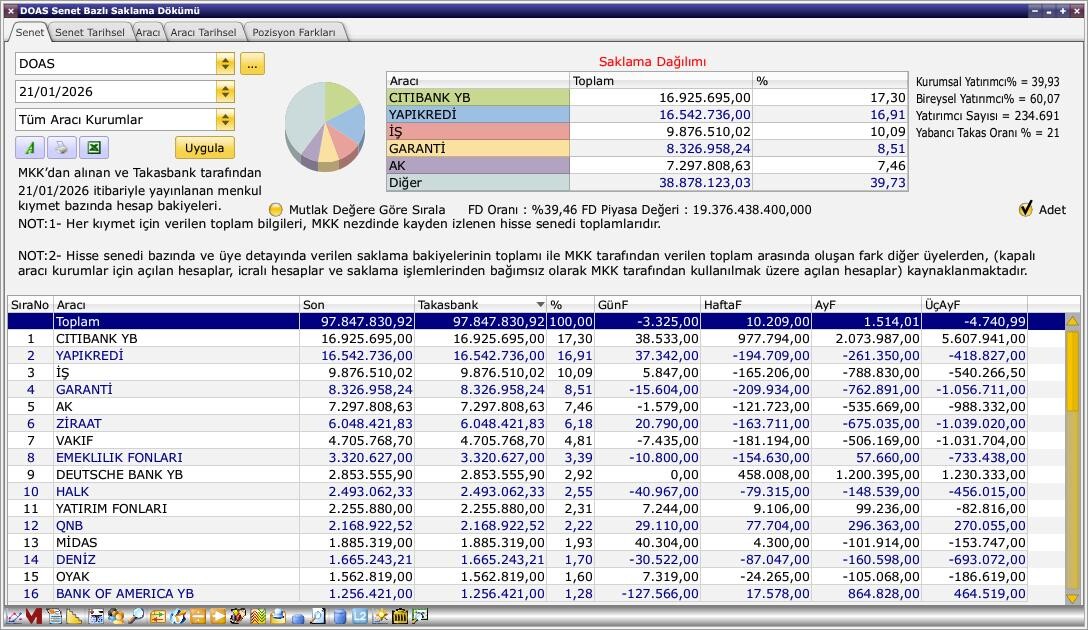Click the red M icon in bottom toolbar
Image resolution: width=1088 pixels, height=630 pixels.
34,616
